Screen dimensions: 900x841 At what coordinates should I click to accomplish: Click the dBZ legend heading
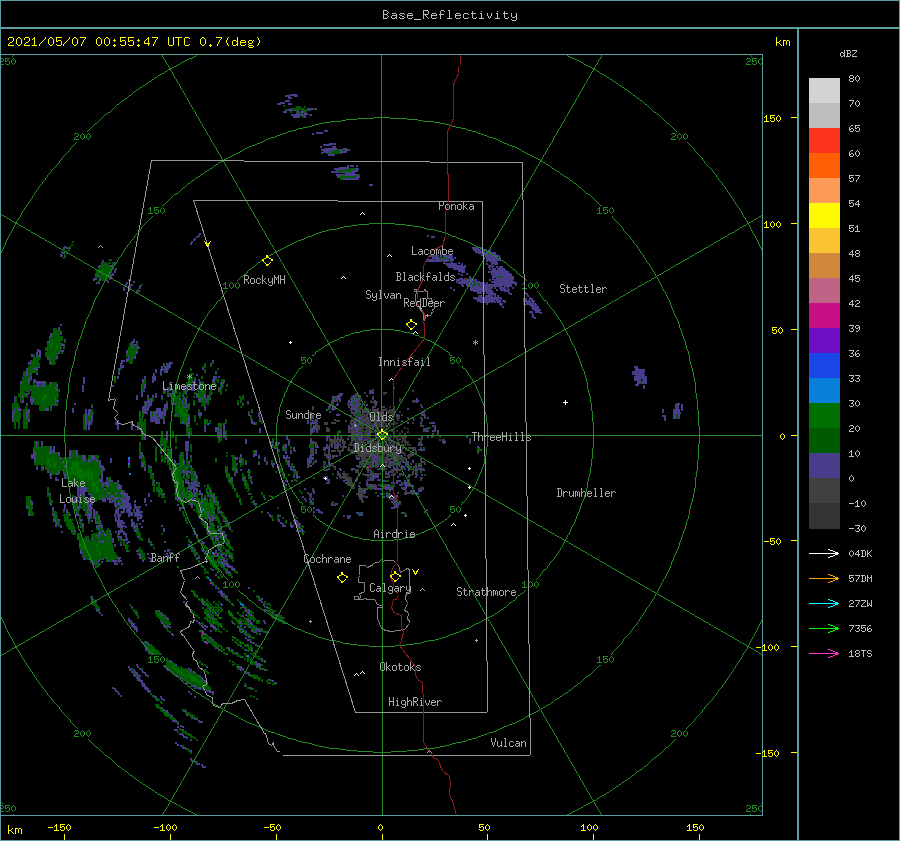pyautogui.click(x=848, y=53)
